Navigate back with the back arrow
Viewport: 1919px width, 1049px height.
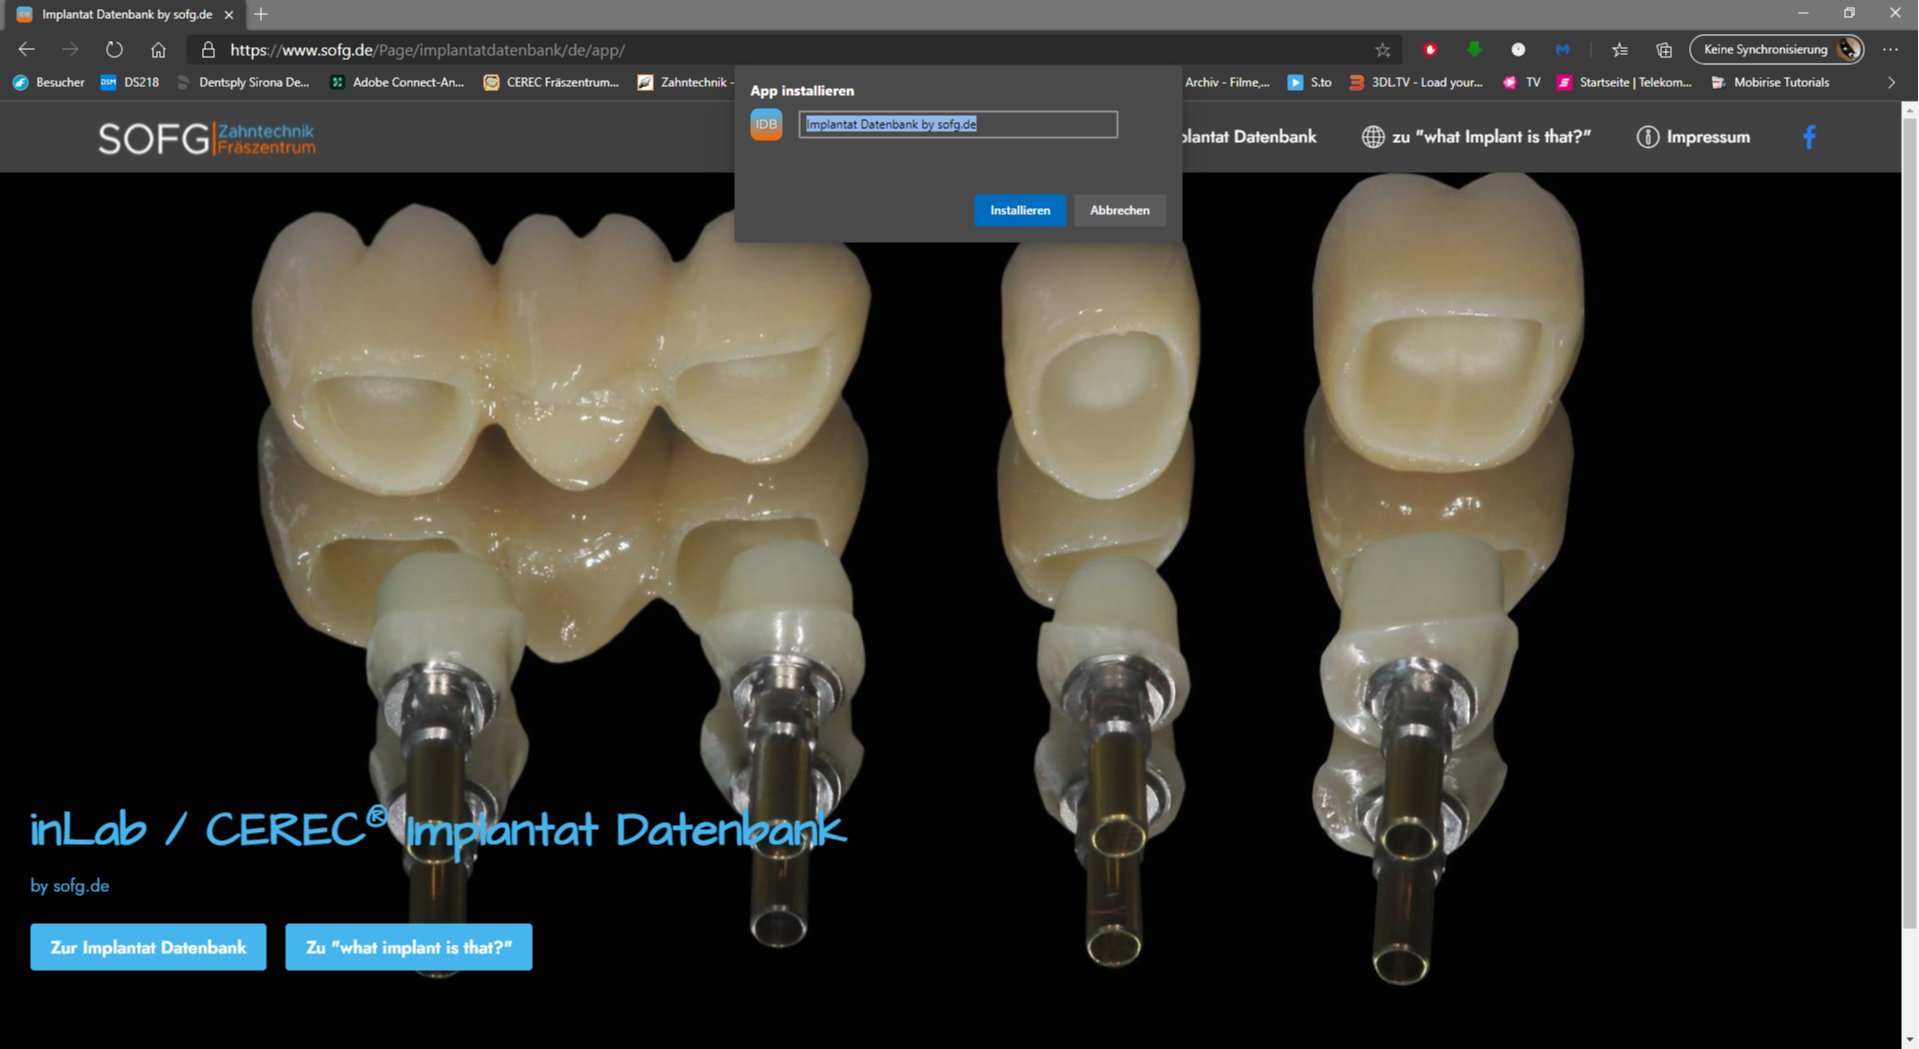click(x=27, y=49)
